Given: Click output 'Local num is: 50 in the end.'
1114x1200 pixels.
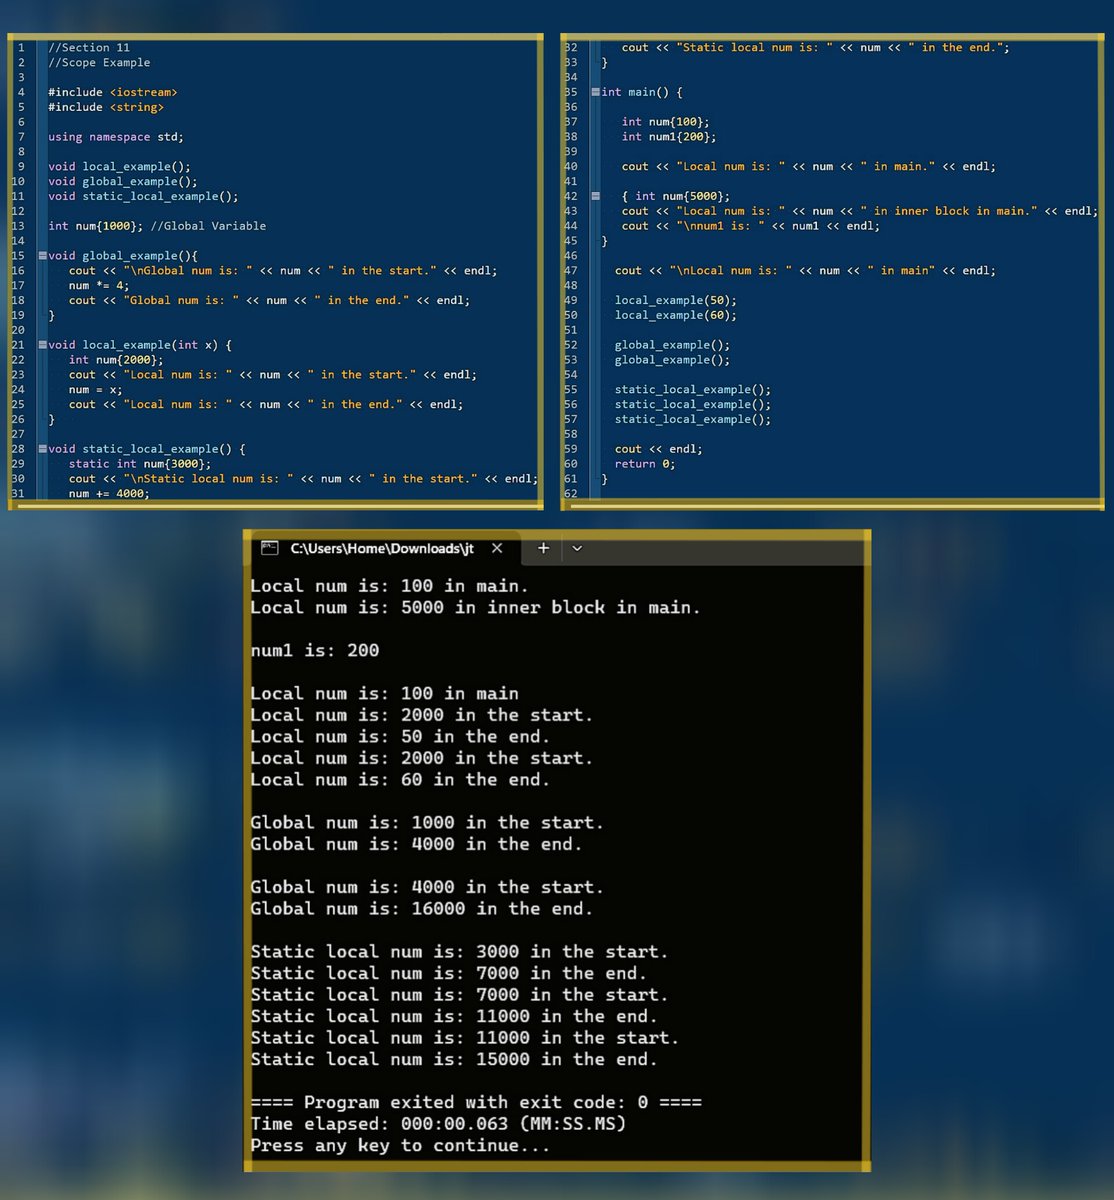Looking at the screenshot, I should click(400, 737).
